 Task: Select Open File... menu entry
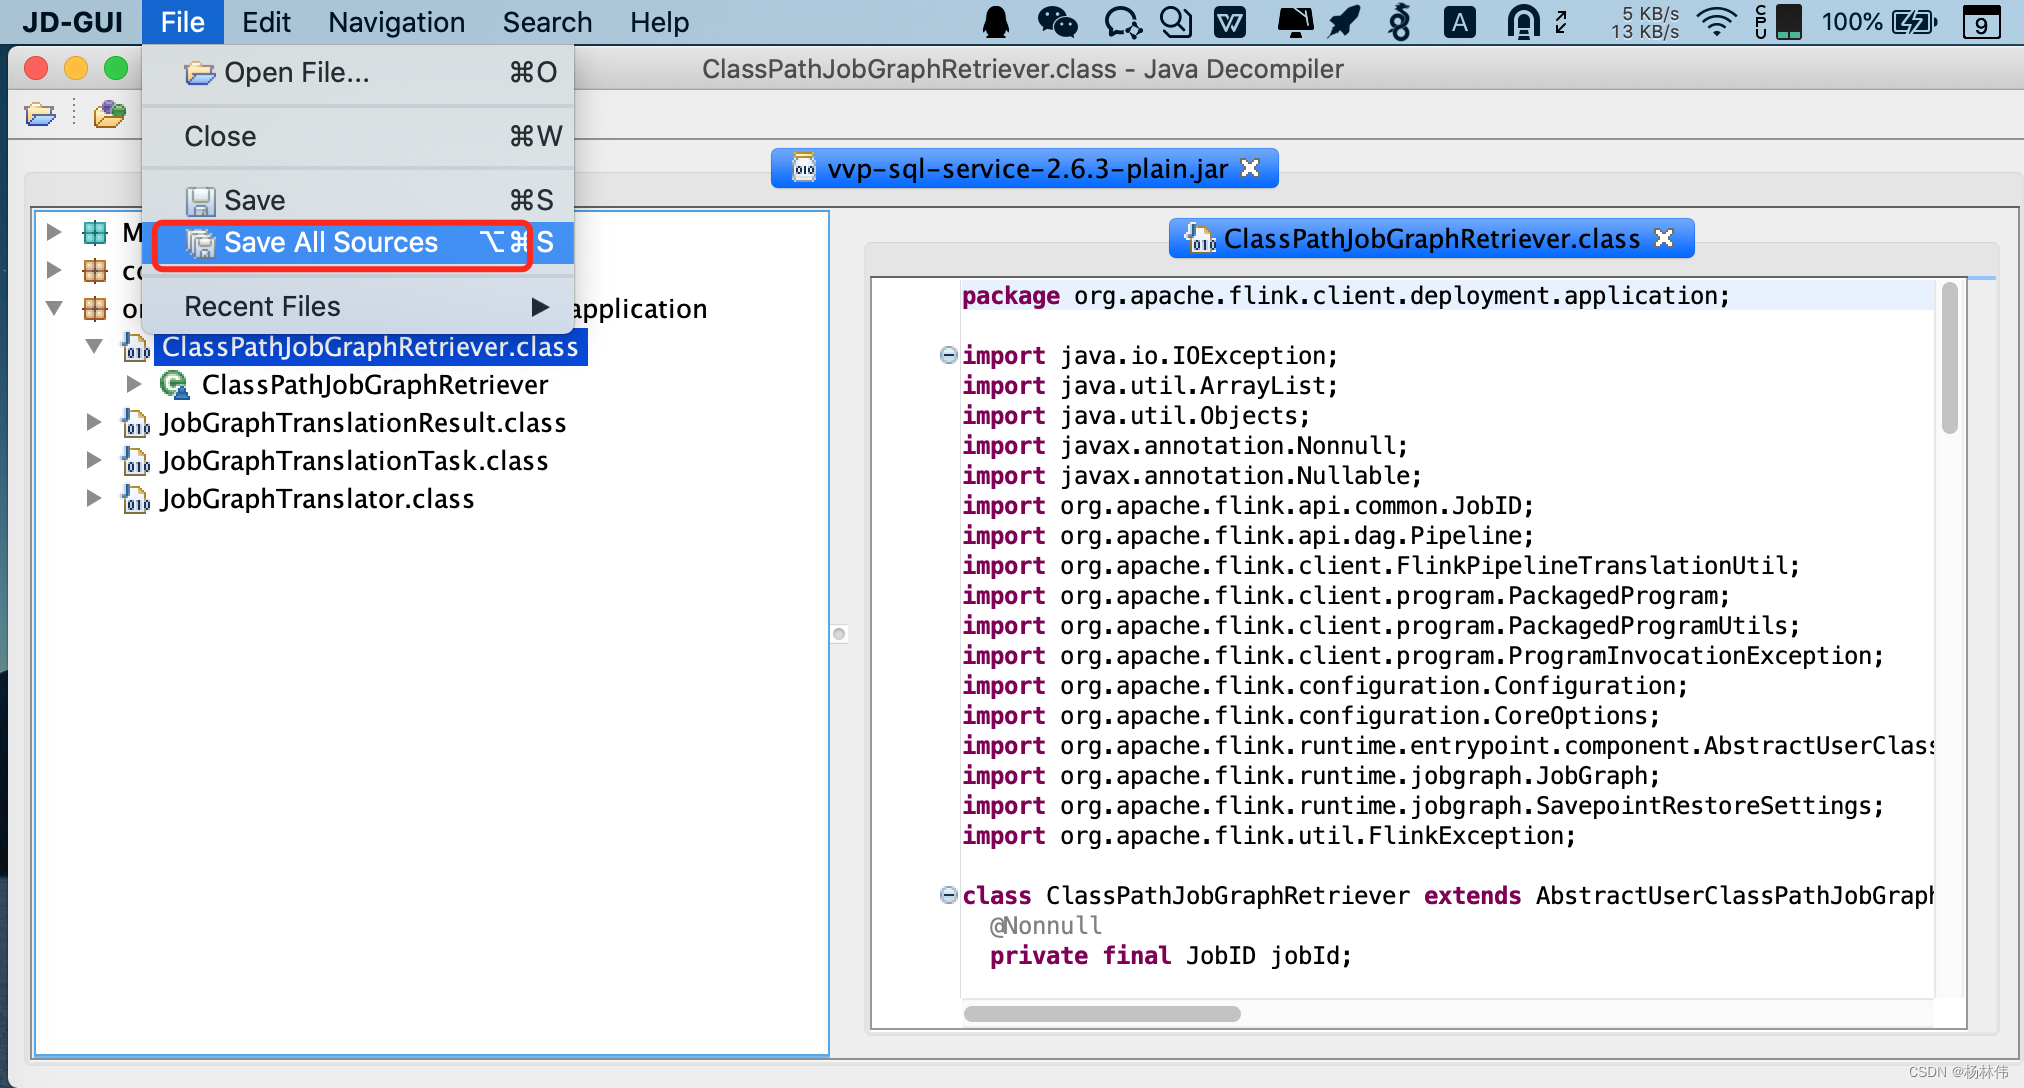tap(296, 73)
